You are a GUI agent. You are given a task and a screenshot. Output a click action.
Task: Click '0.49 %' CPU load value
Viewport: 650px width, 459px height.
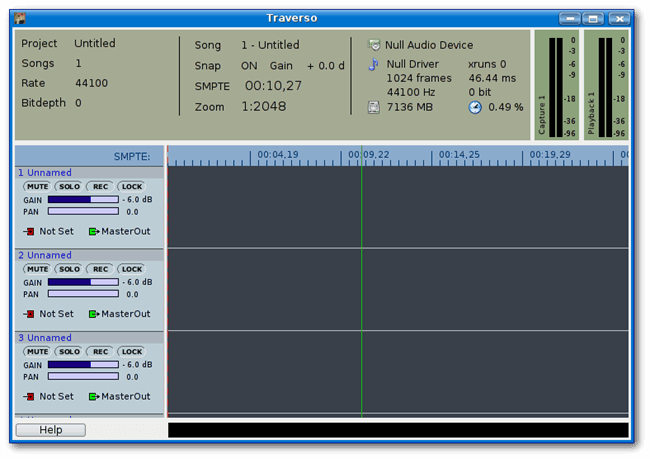[505, 107]
